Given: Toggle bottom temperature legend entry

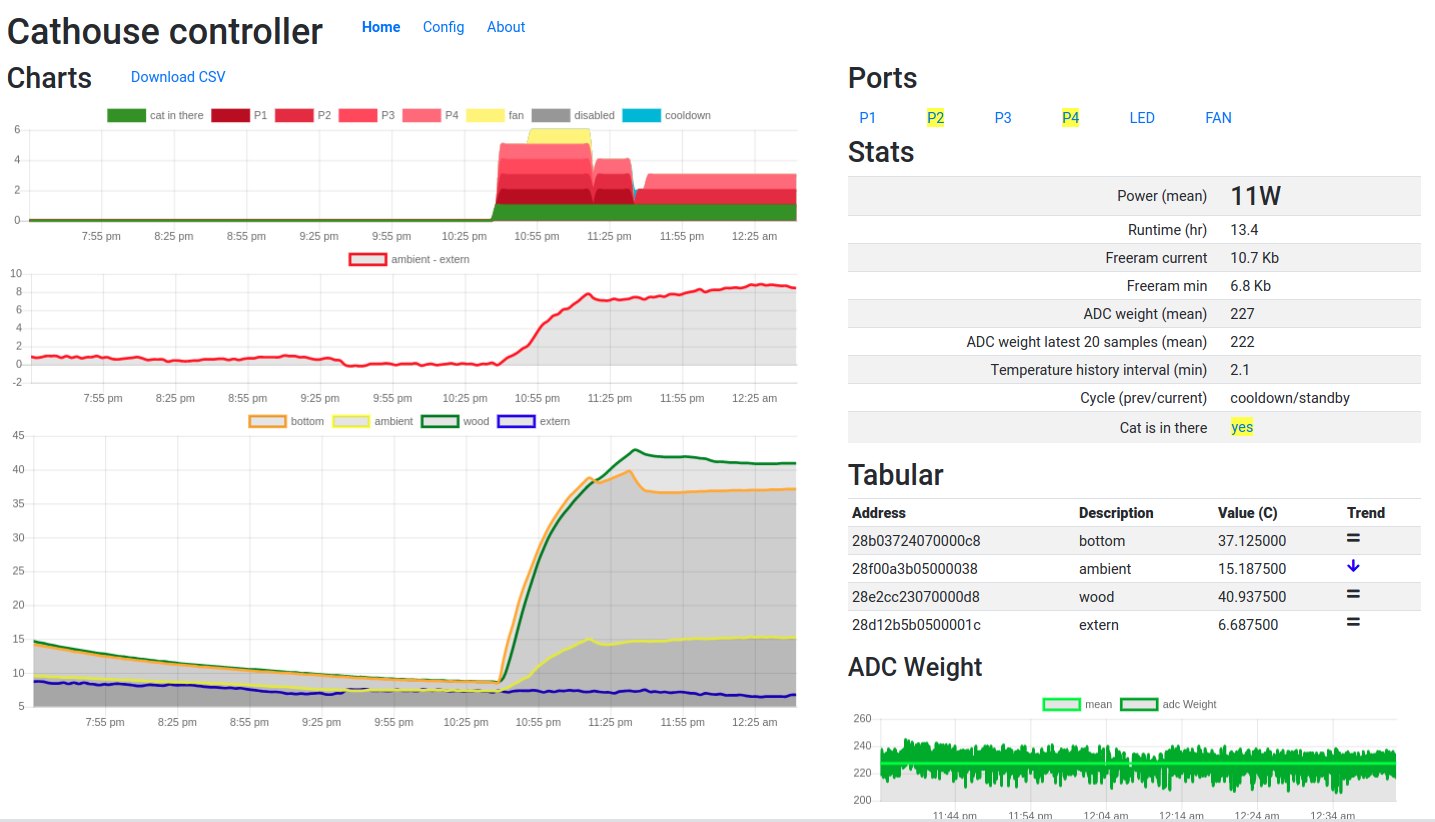Looking at the screenshot, I should click(x=286, y=422).
